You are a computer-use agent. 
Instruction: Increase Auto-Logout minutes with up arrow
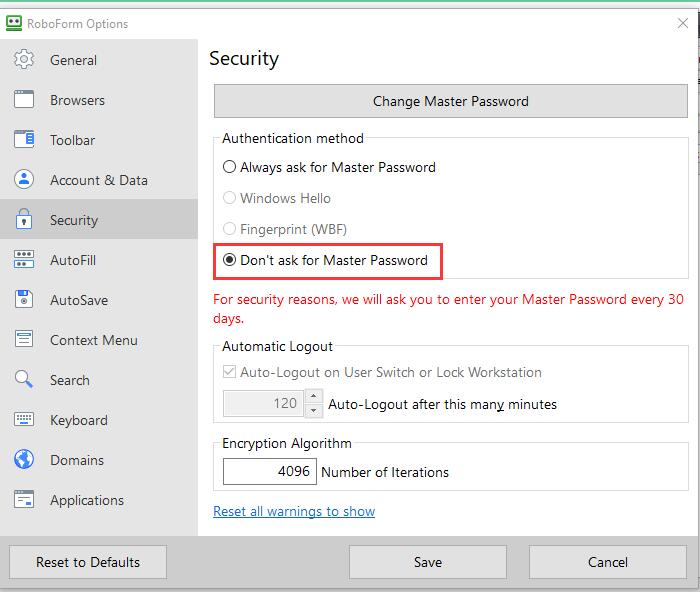(x=313, y=397)
